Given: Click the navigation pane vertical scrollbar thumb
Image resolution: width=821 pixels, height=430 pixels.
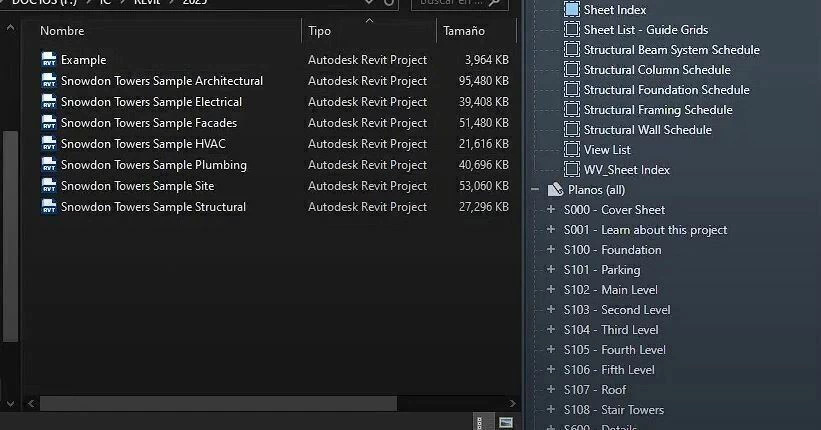Looking at the screenshot, I should (10, 236).
